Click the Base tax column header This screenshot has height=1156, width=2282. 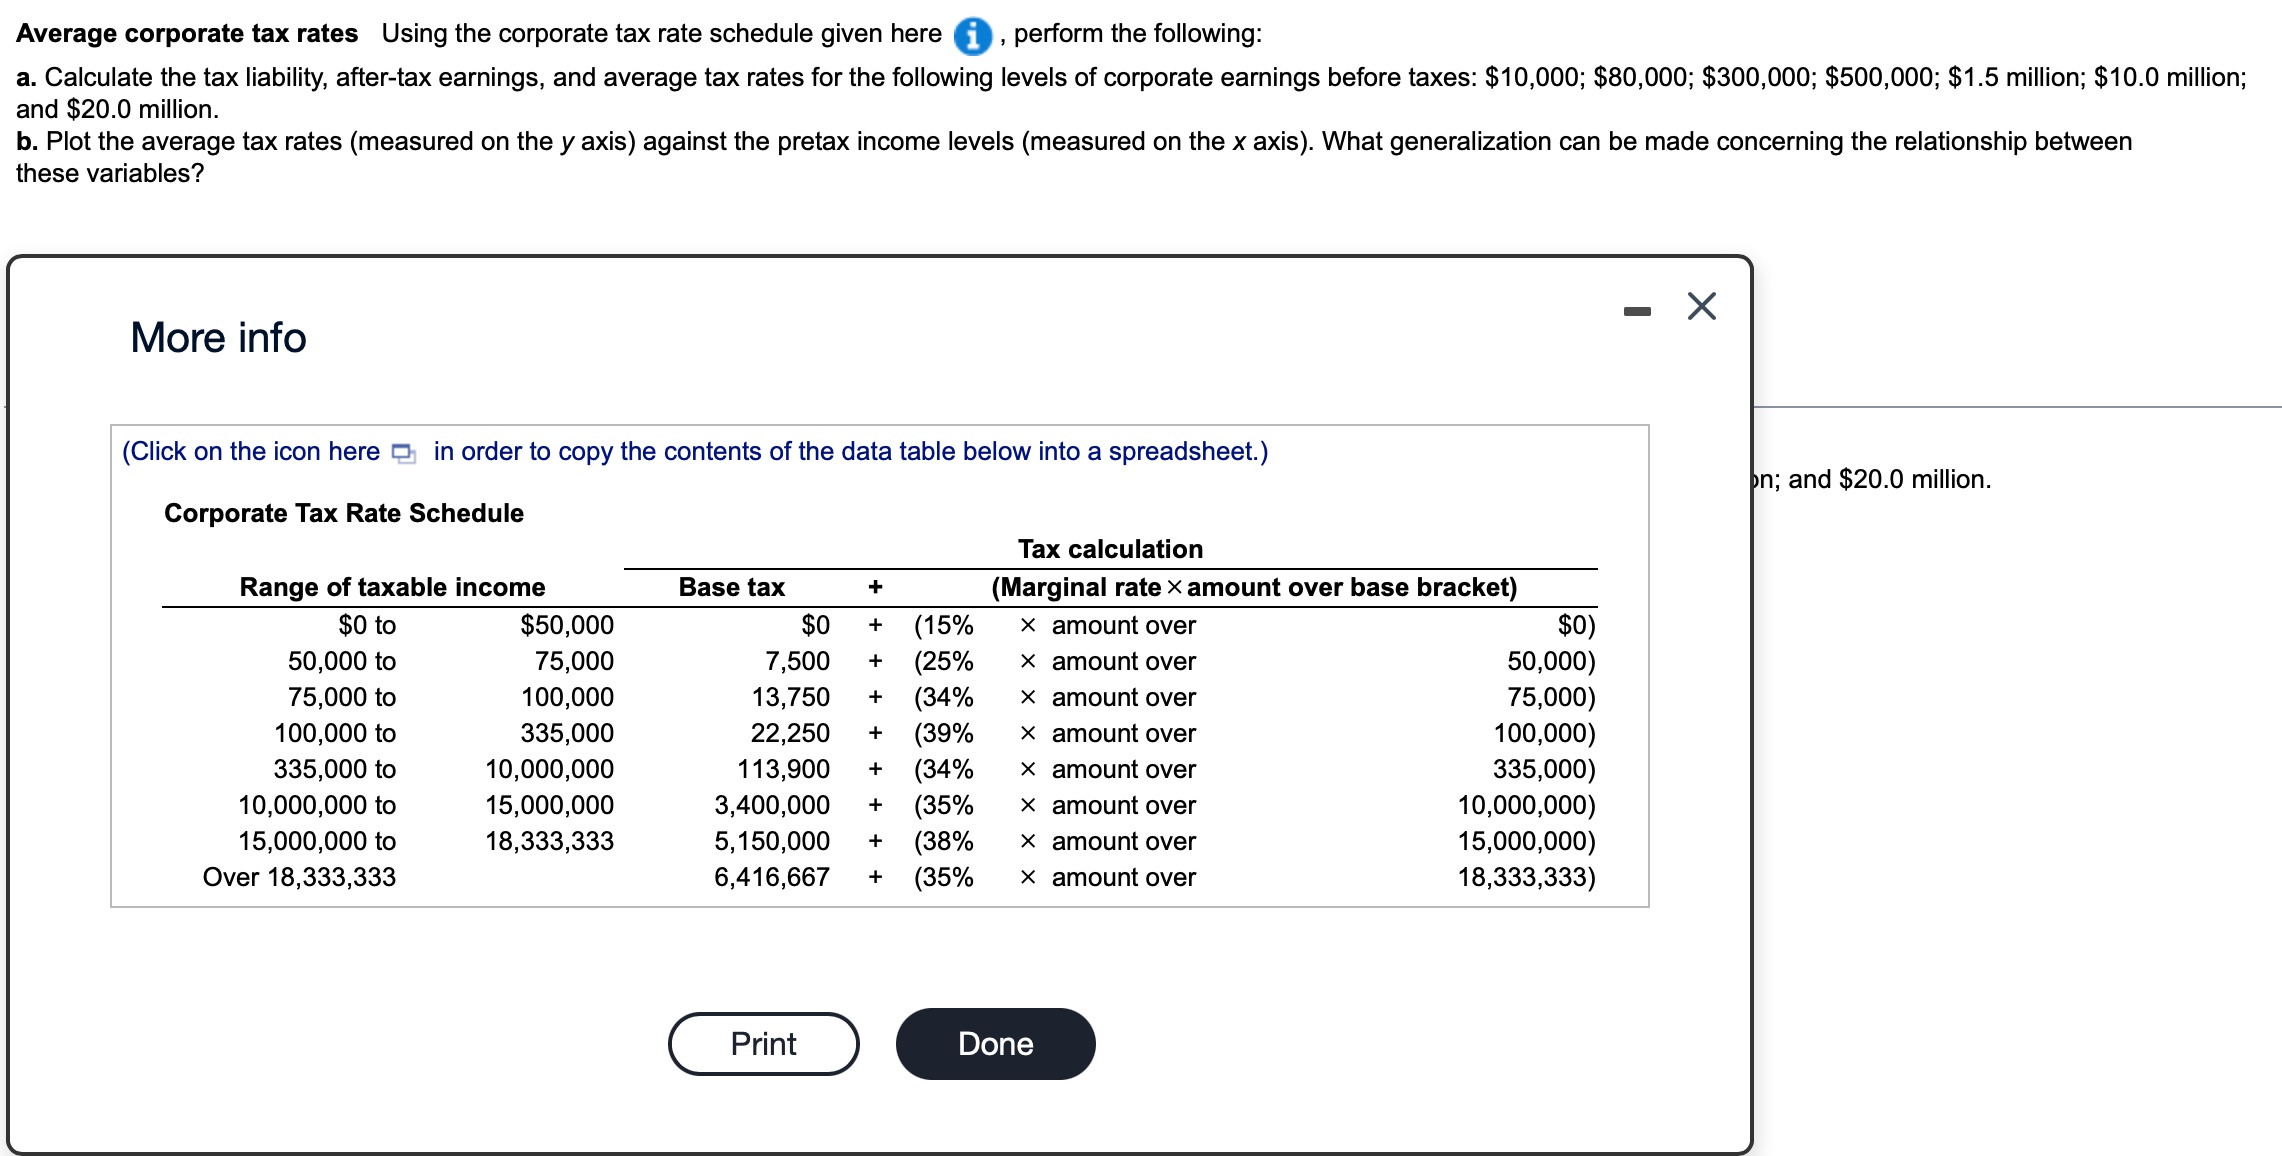point(731,587)
